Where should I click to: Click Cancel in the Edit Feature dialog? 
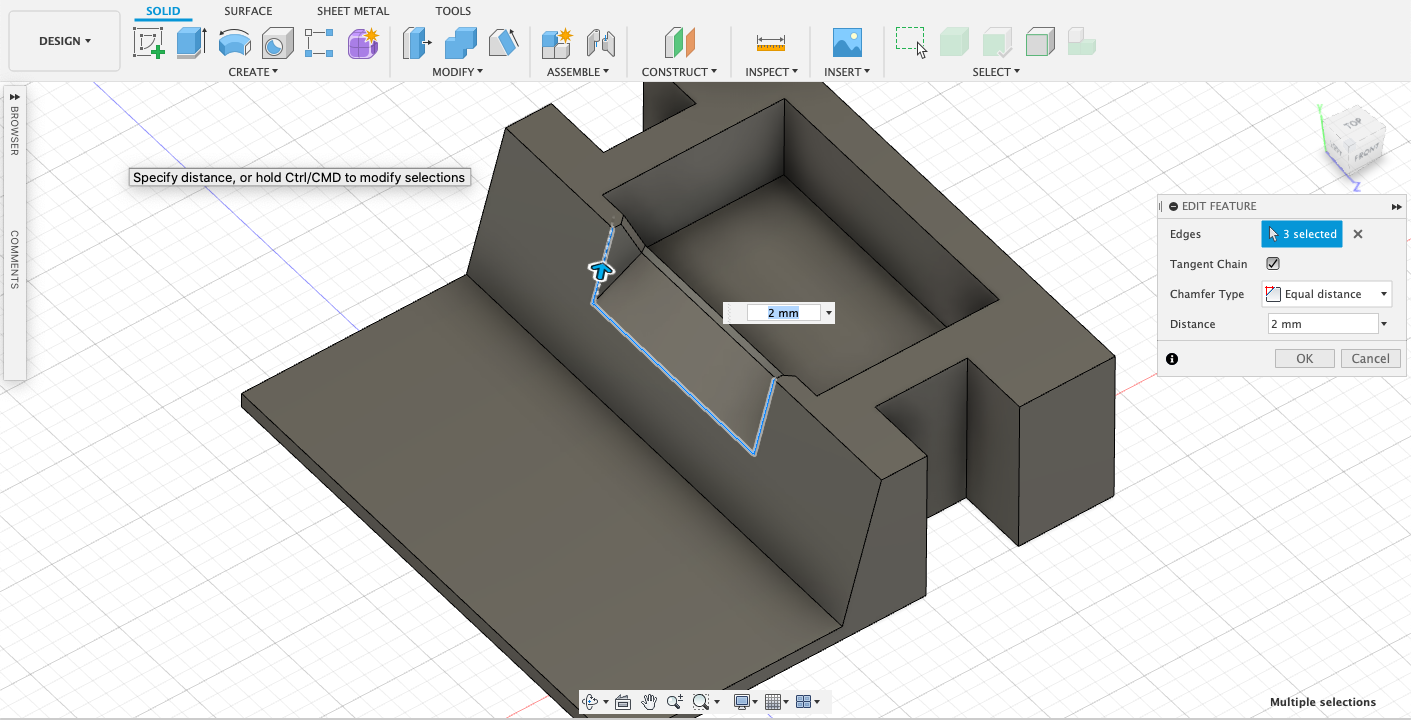pos(1370,359)
